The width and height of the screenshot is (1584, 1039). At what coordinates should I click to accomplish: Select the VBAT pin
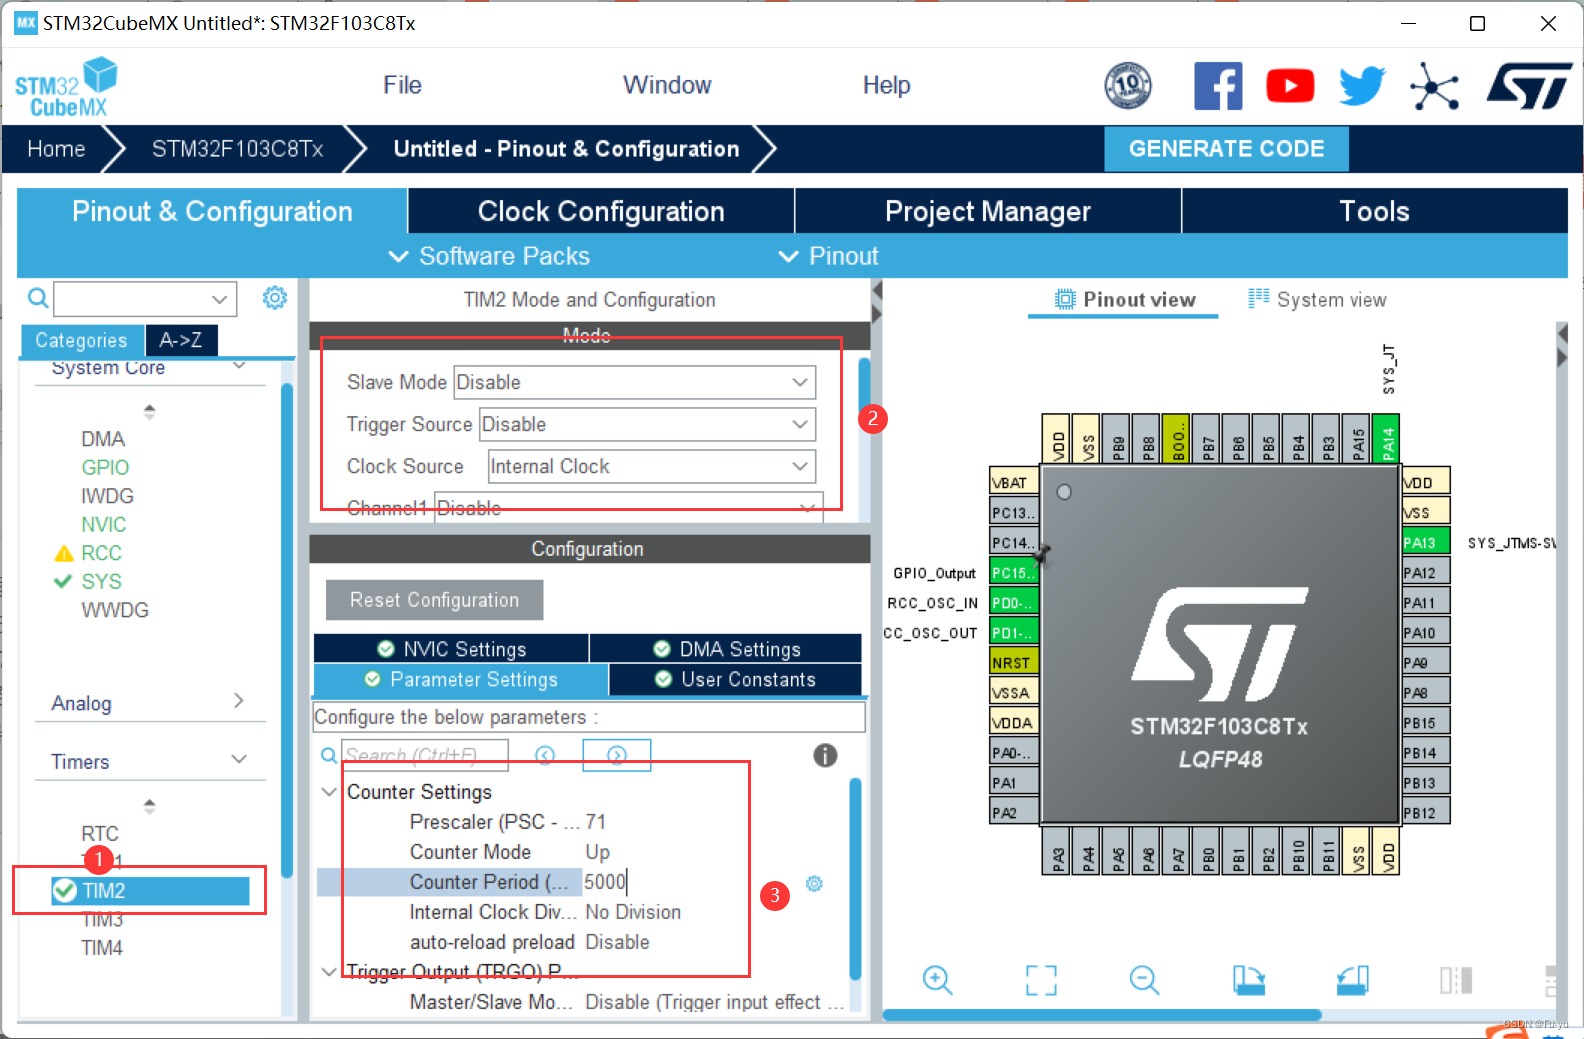pos(1014,483)
